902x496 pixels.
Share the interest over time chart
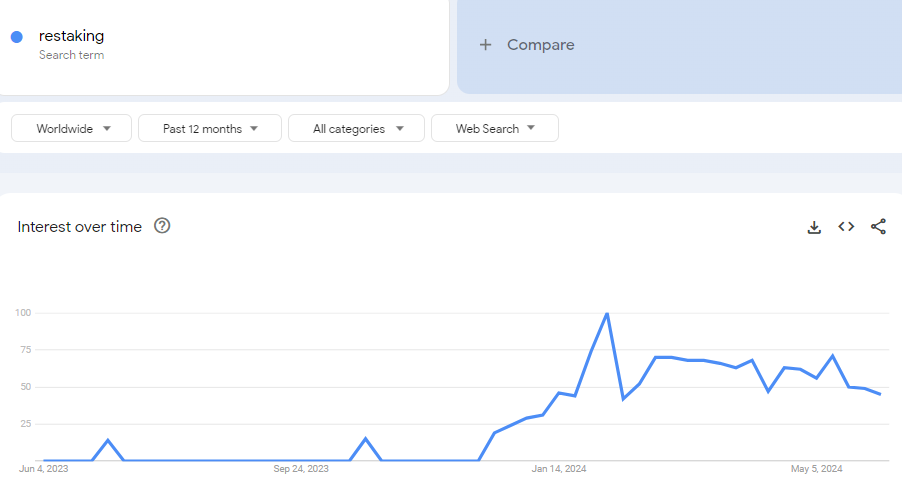pos(878,227)
